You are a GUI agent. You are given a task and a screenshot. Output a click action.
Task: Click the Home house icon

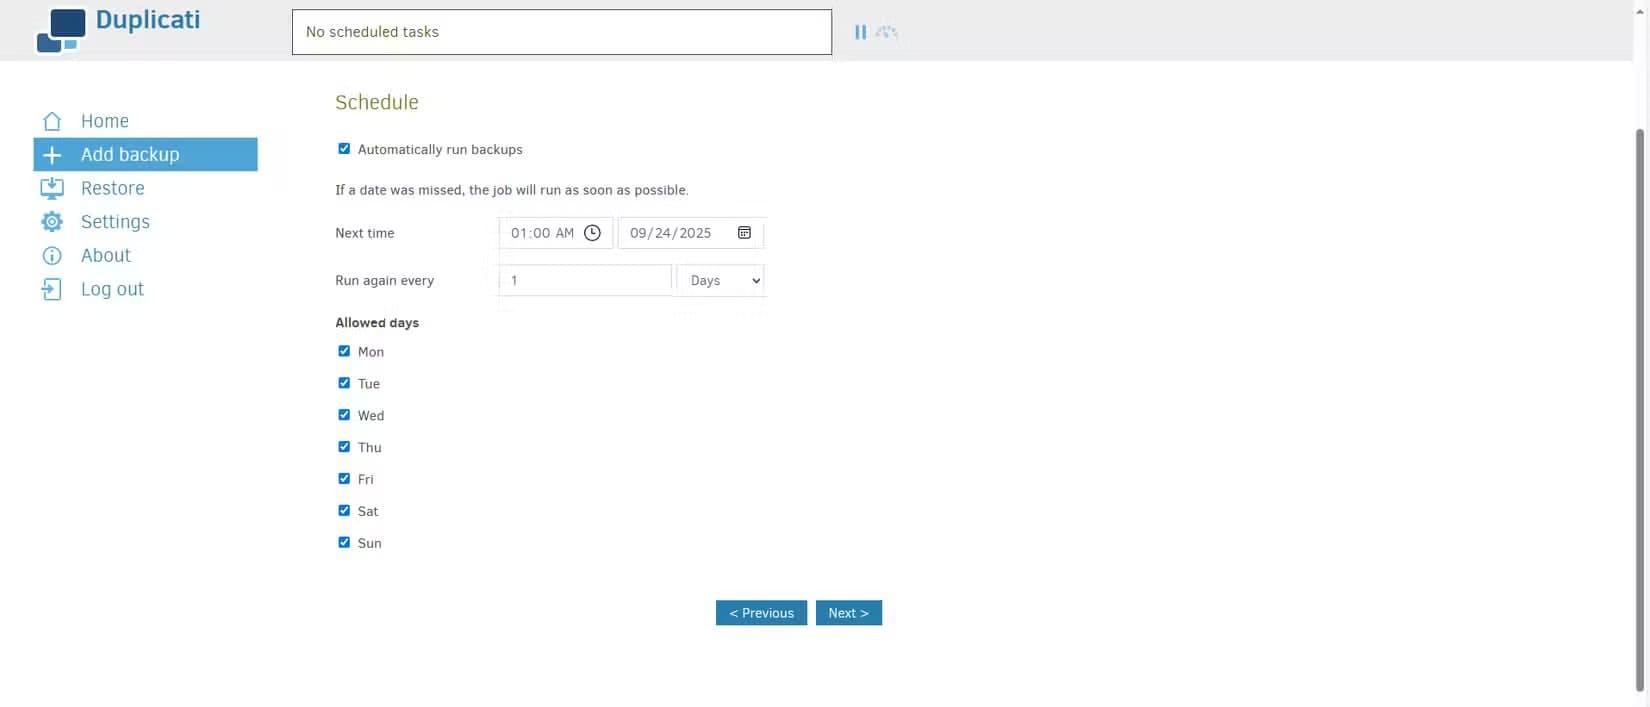(52, 121)
